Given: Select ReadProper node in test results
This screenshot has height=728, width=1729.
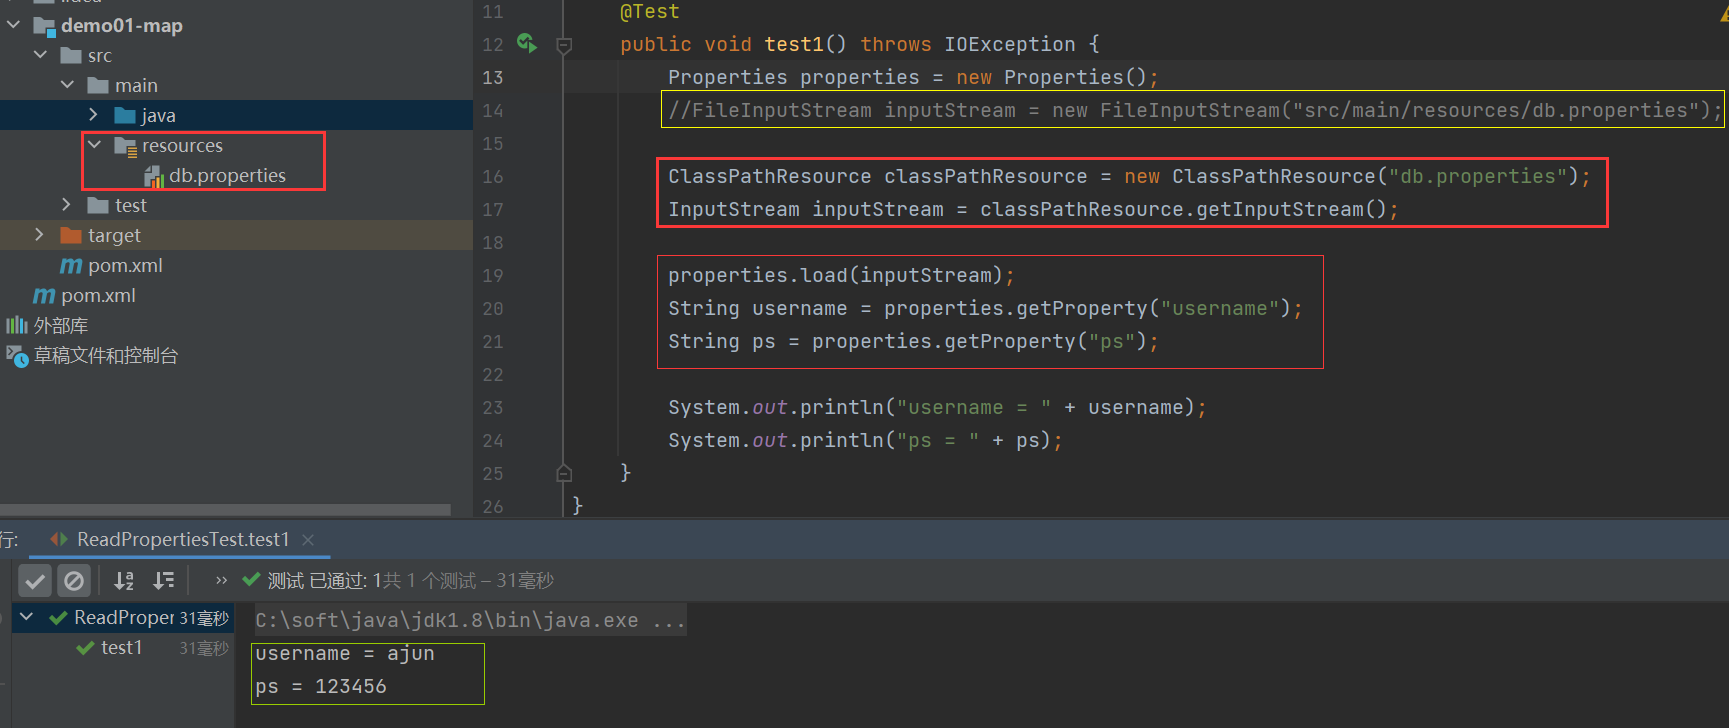Looking at the screenshot, I should [125, 618].
